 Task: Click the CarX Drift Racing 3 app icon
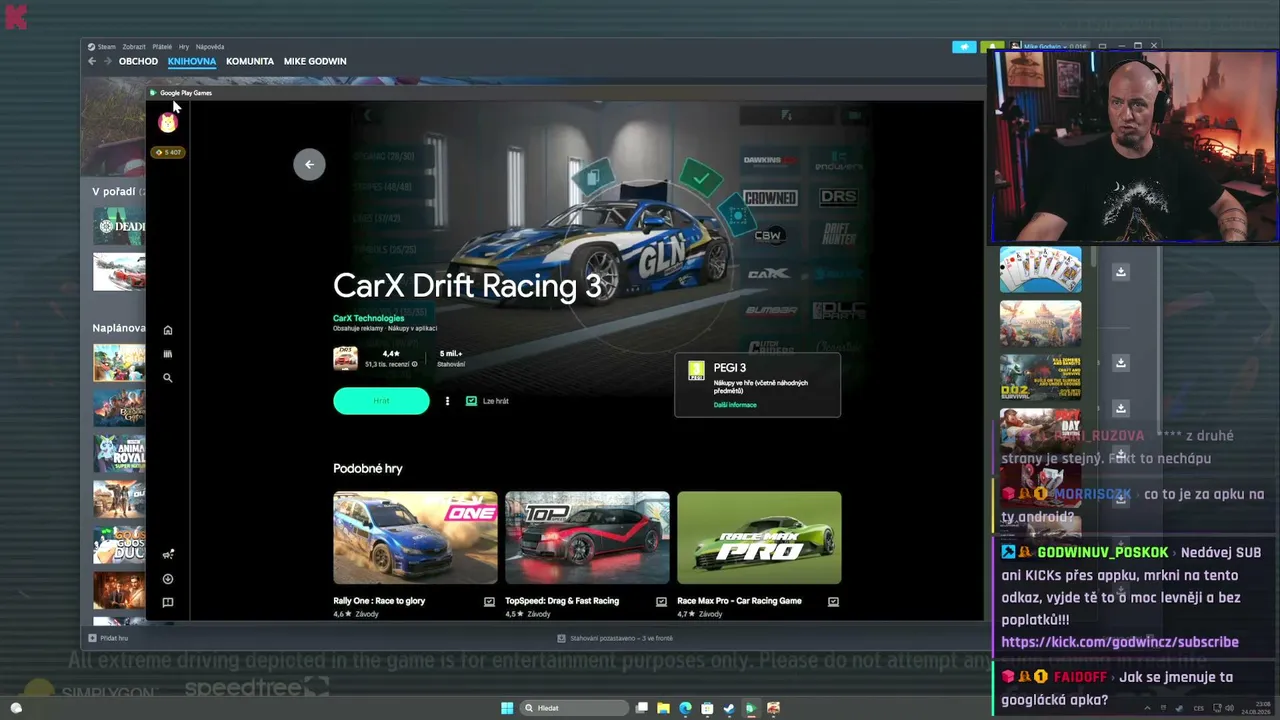click(345, 358)
